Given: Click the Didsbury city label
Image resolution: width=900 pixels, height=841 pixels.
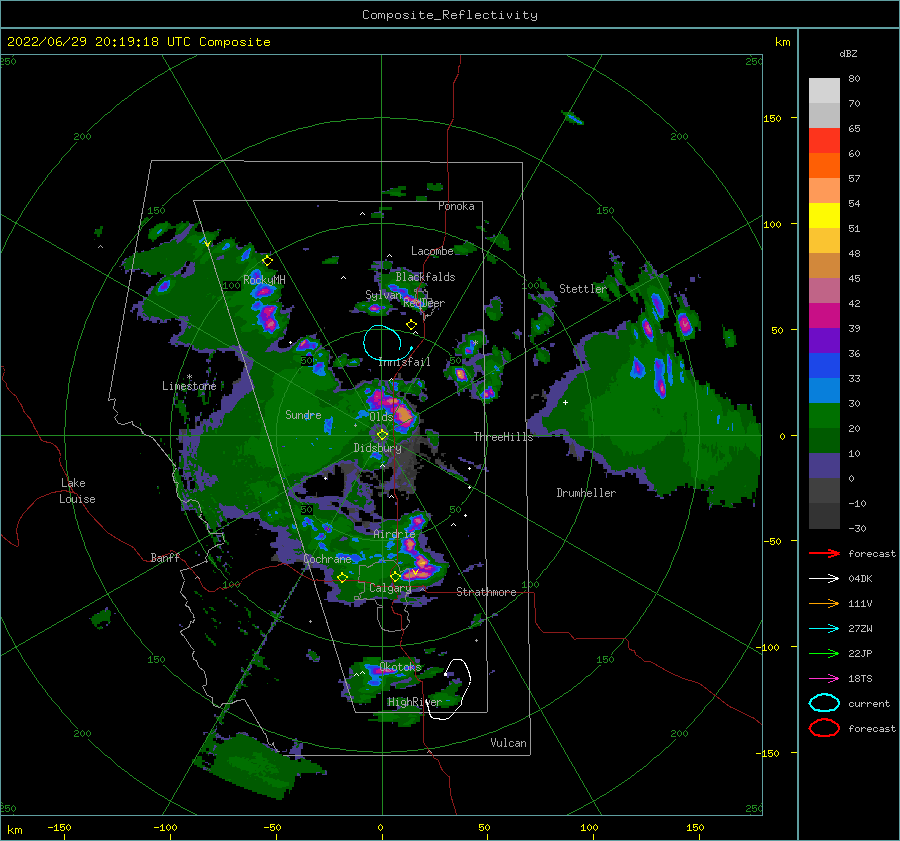Looking at the screenshot, I should coord(377,448).
